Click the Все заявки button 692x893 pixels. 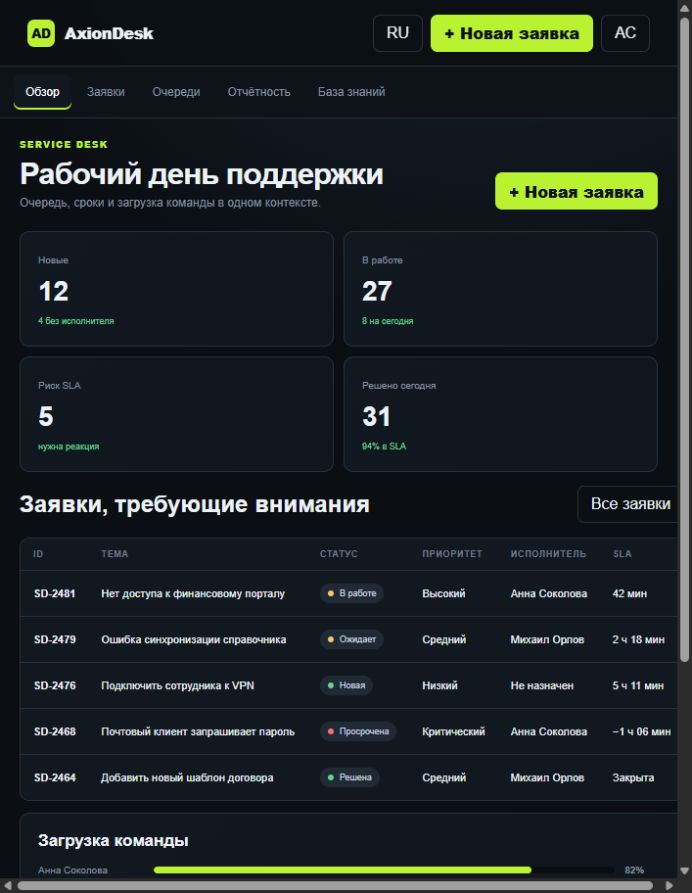click(x=628, y=504)
